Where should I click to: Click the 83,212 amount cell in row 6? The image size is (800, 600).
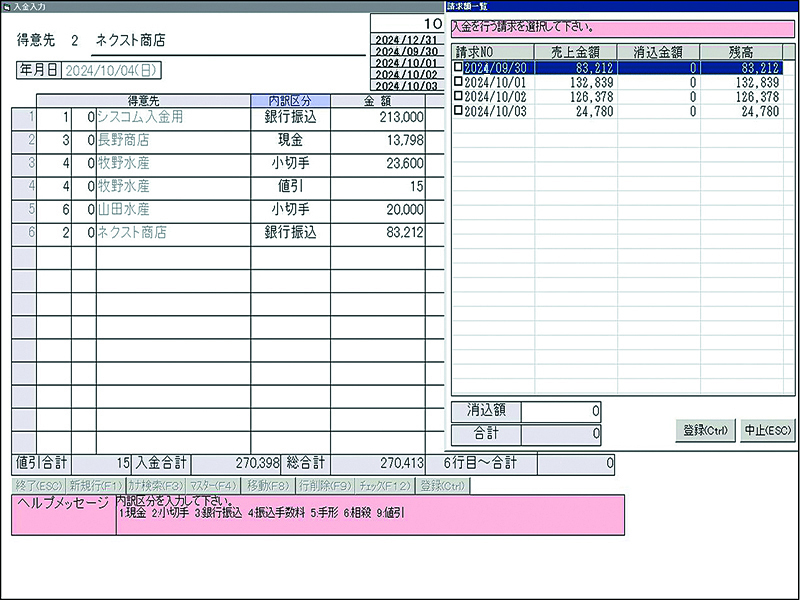pyautogui.click(x=377, y=233)
